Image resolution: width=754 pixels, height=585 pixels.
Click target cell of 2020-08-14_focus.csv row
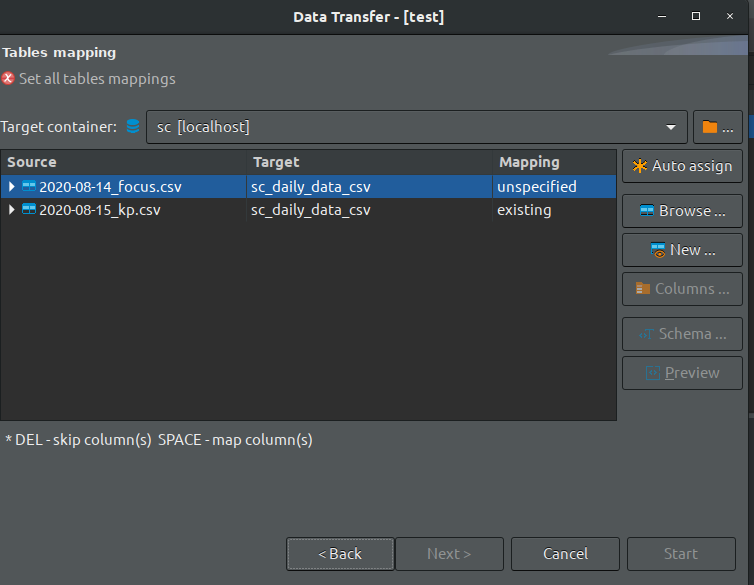[369, 187]
